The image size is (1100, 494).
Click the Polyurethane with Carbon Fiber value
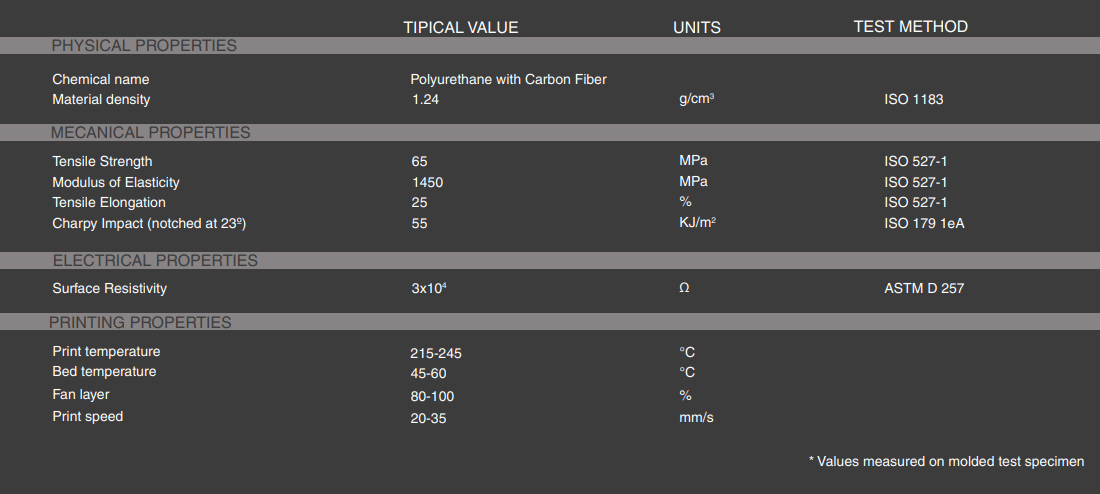tap(508, 79)
